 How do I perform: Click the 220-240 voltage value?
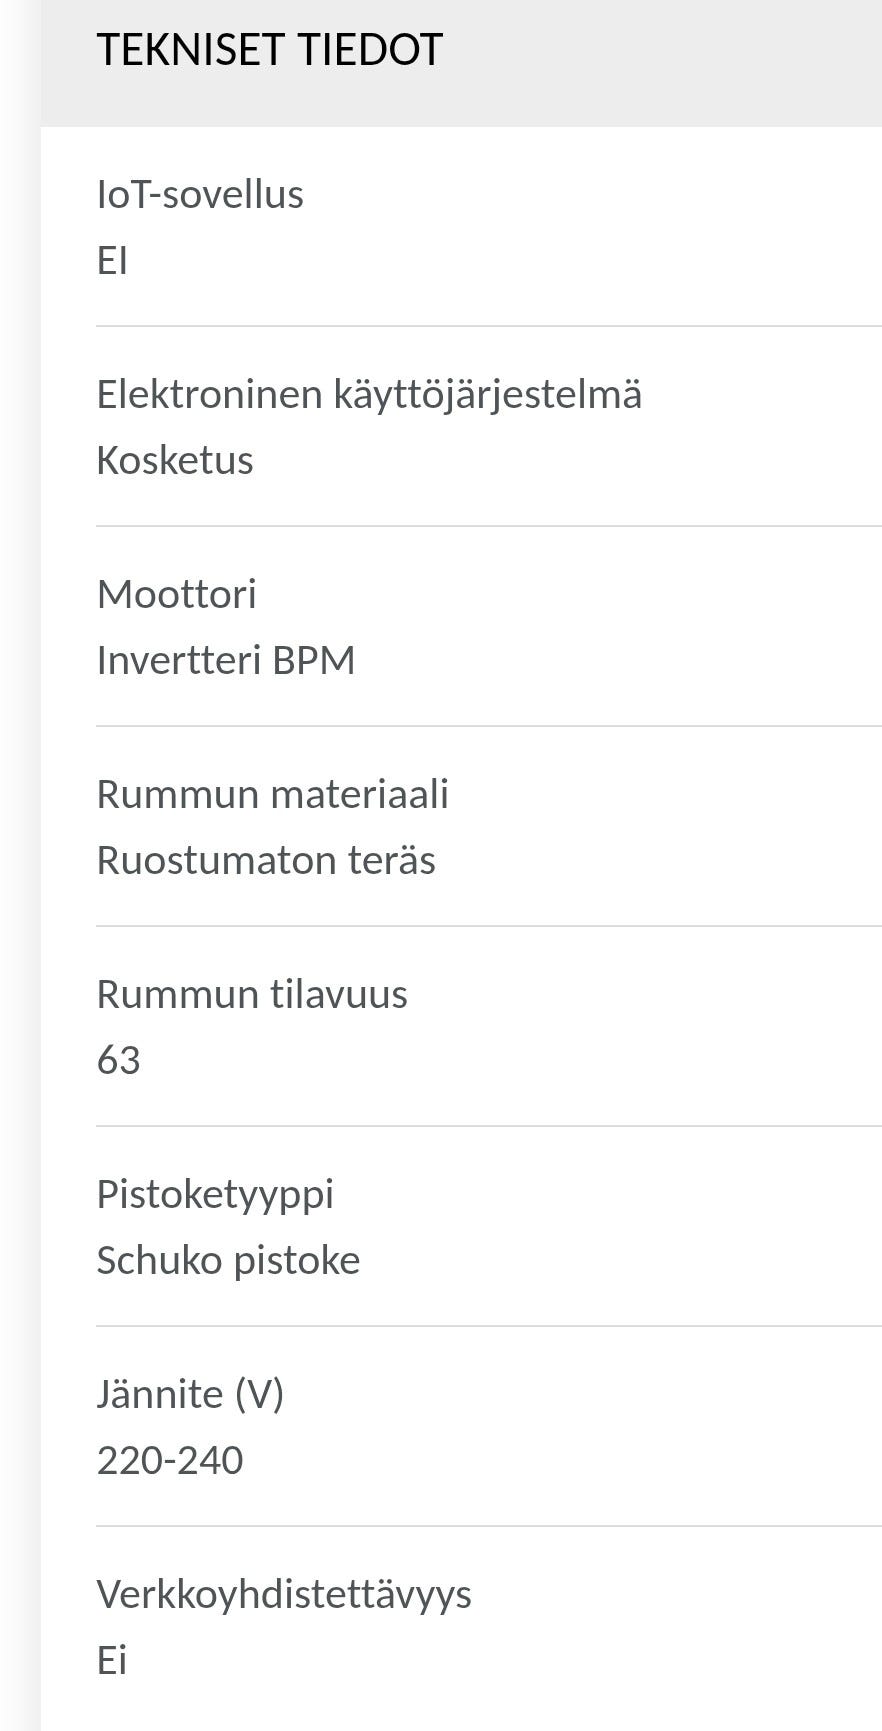click(170, 1461)
